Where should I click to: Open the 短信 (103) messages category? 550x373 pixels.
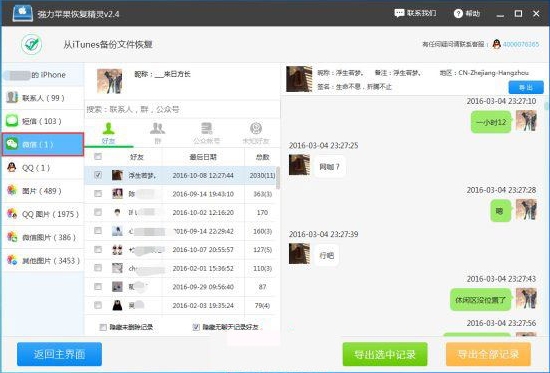[43, 121]
